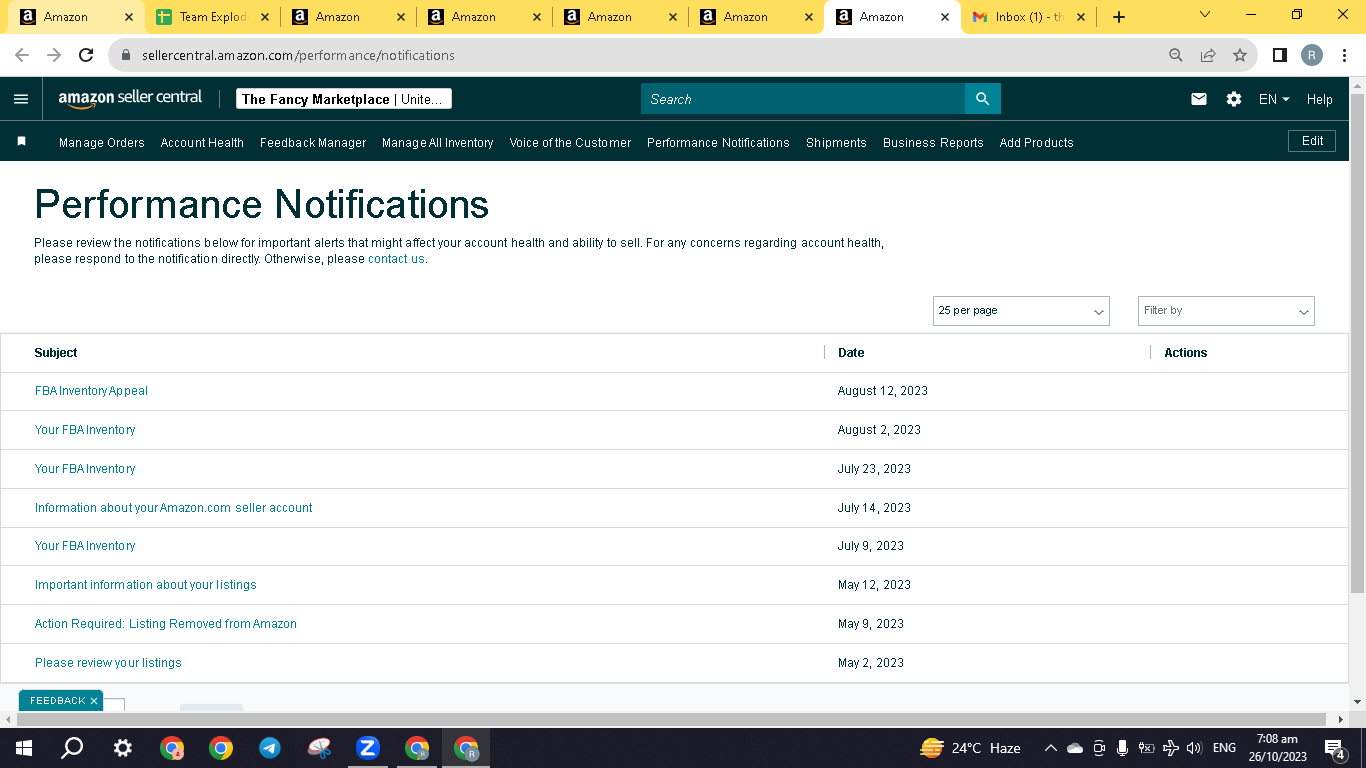1366x768 pixels.
Task: Open Your FBA Inventory from July 9, 2023
Action: (85, 546)
